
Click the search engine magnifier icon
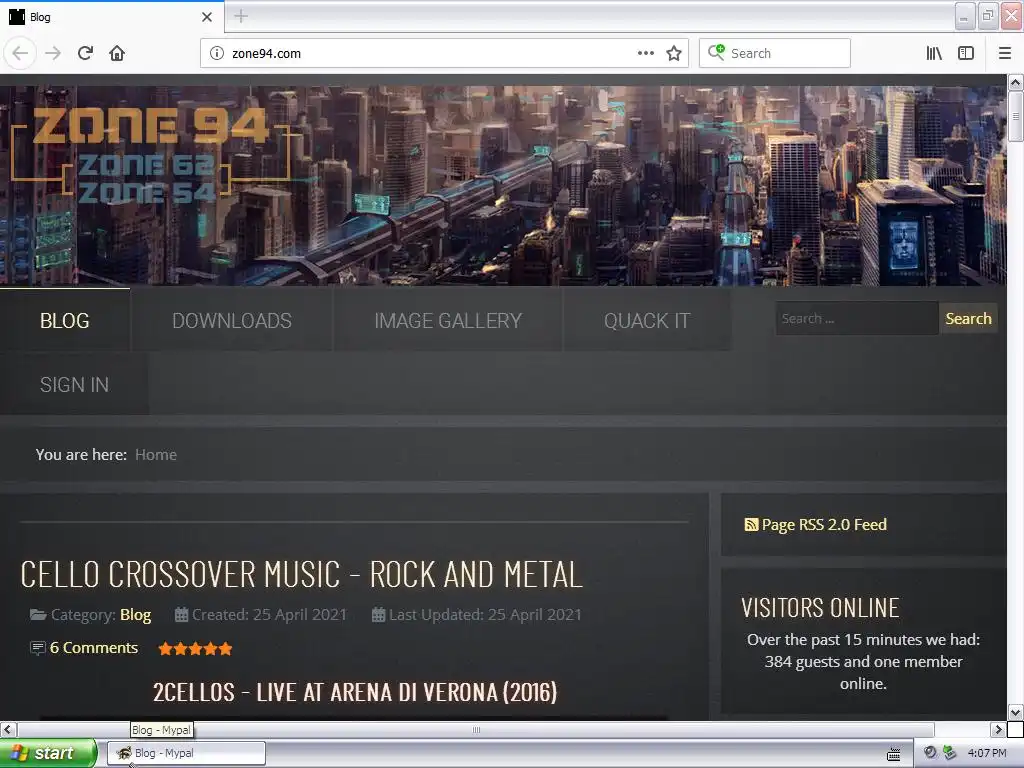coord(716,52)
